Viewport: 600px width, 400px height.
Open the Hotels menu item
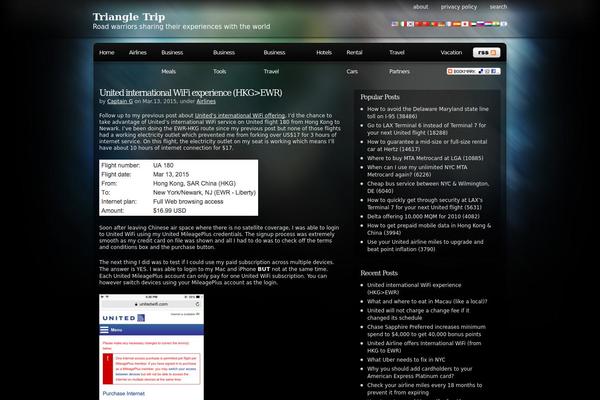click(x=324, y=52)
